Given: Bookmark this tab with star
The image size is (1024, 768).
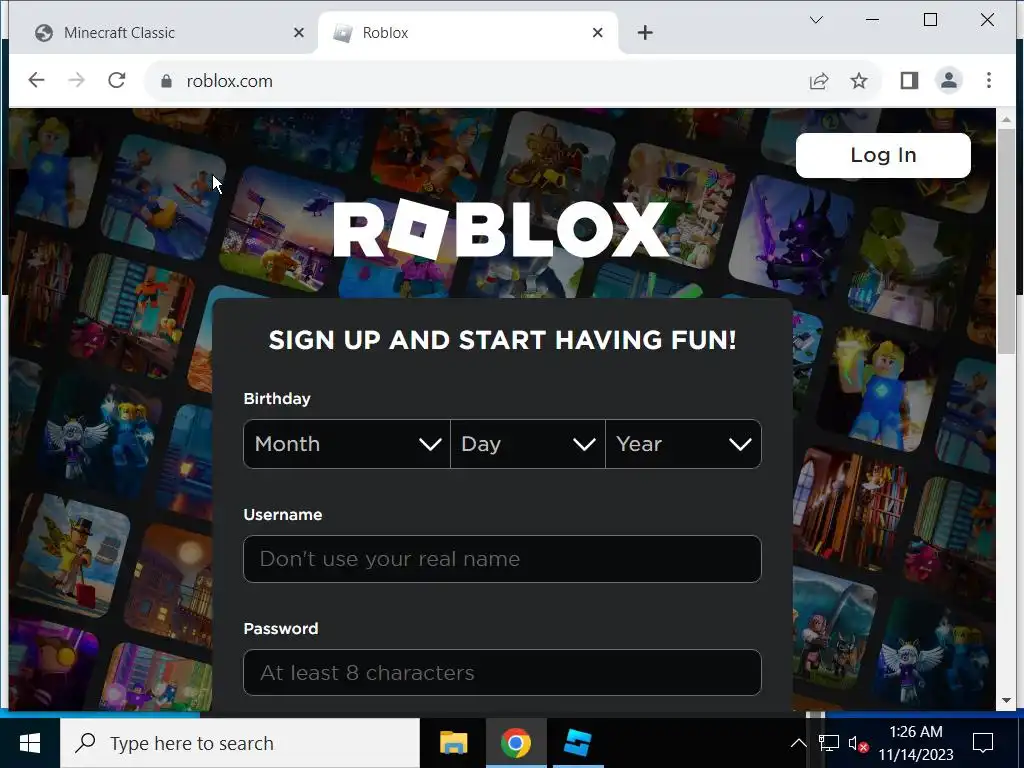Looking at the screenshot, I should (859, 81).
